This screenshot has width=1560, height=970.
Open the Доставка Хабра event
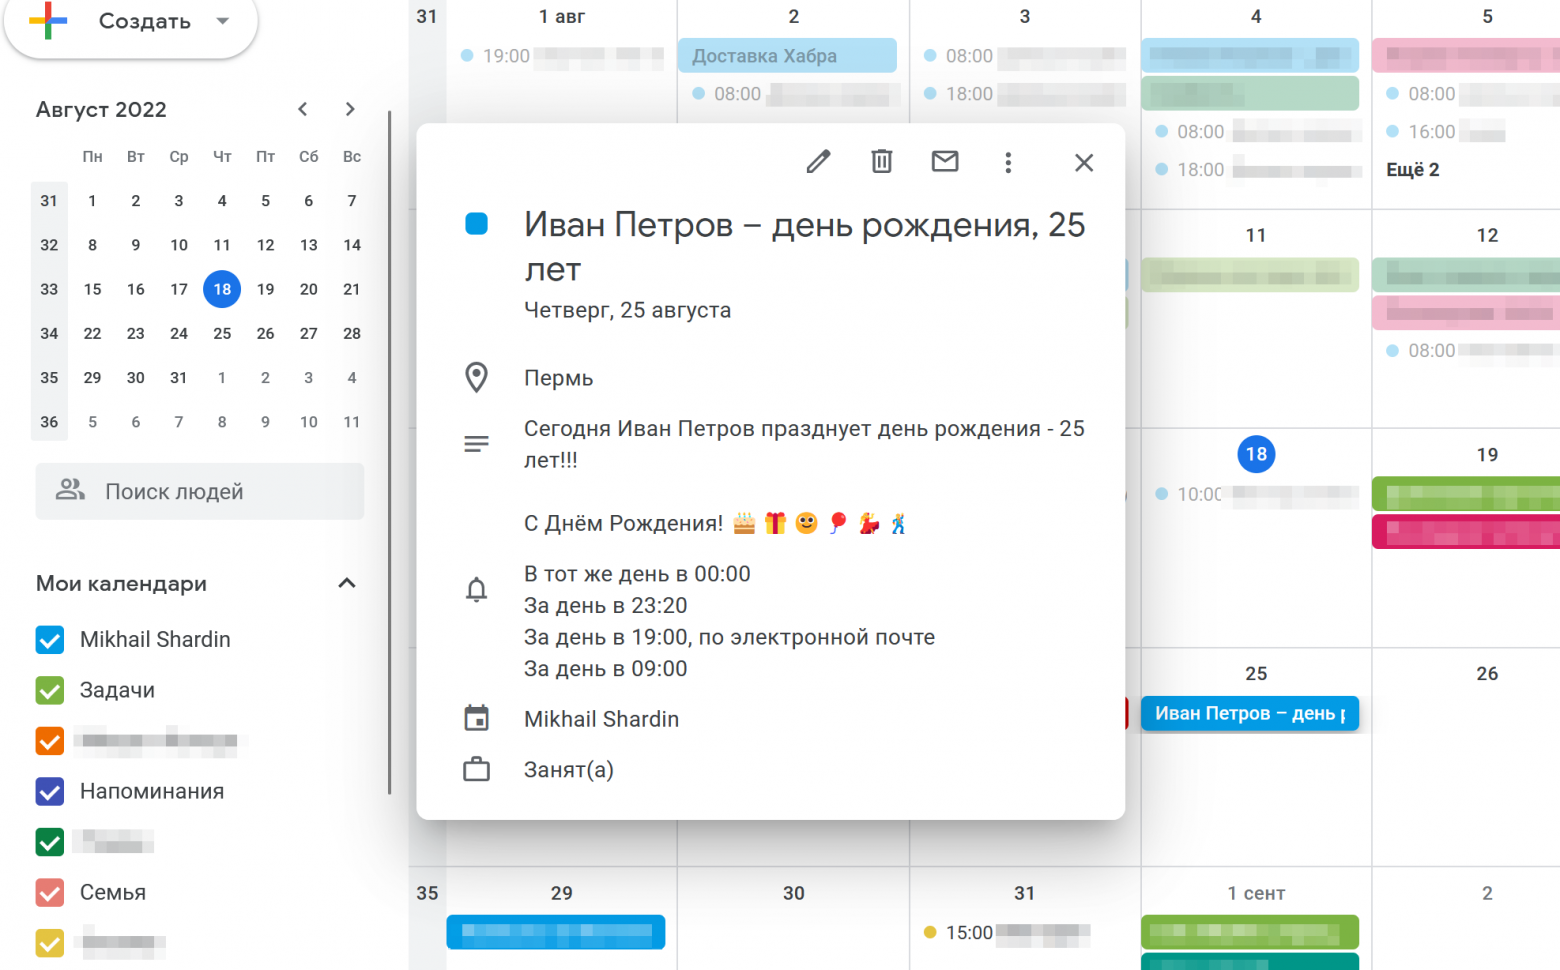point(787,56)
